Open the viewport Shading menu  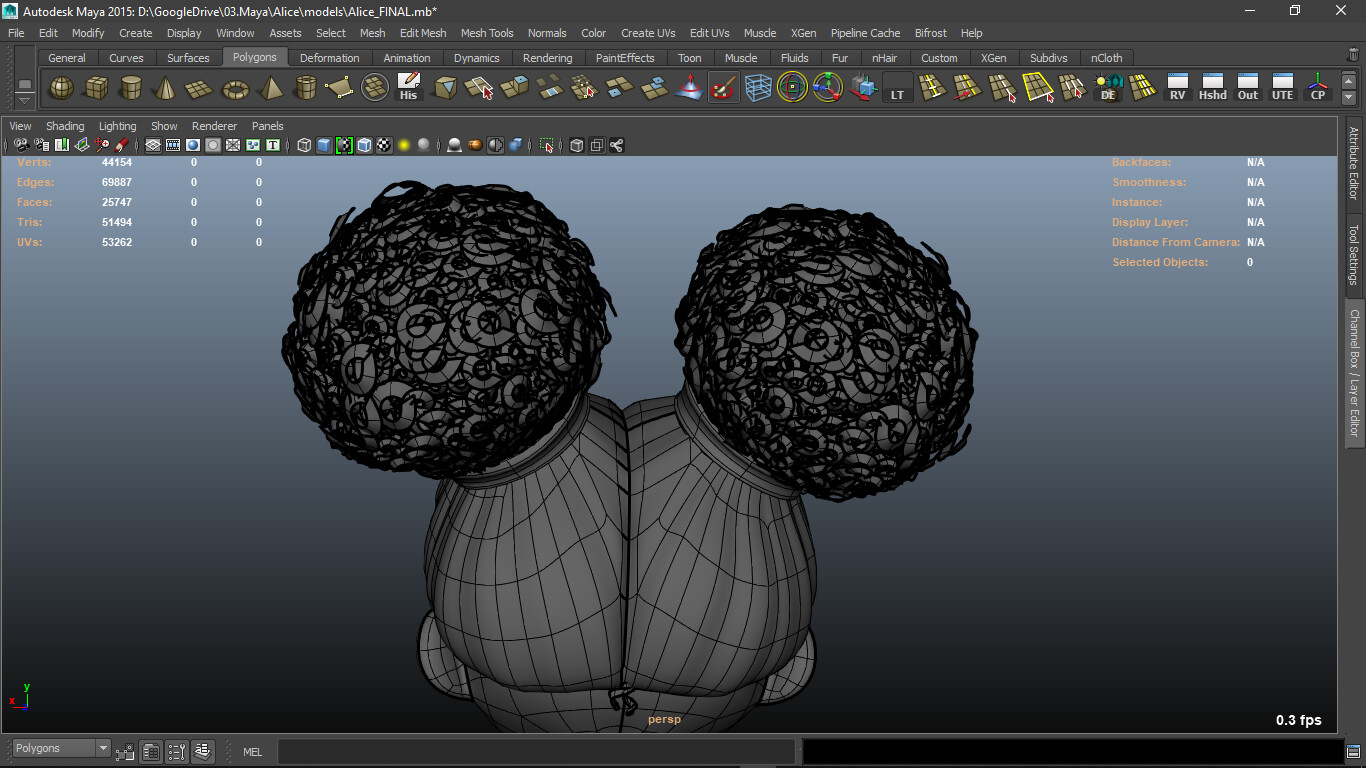(65, 126)
